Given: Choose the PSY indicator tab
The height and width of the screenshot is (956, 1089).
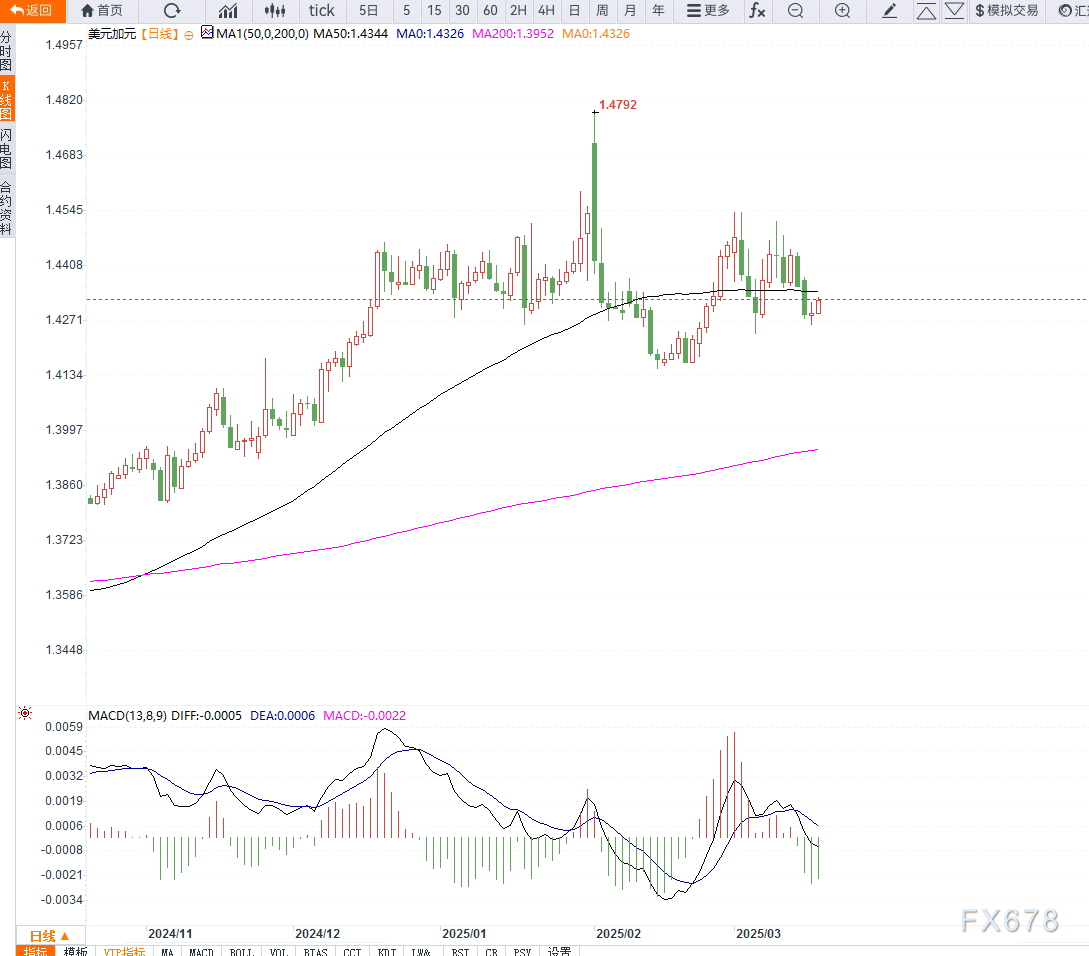Looking at the screenshot, I should pos(522,951).
